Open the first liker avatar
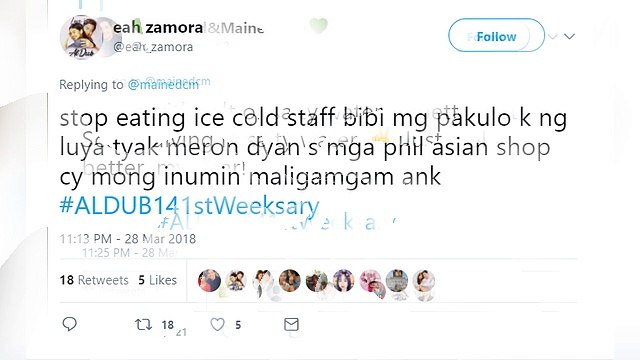This screenshot has height=360, width=640. pyautogui.click(x=209, y=280)
